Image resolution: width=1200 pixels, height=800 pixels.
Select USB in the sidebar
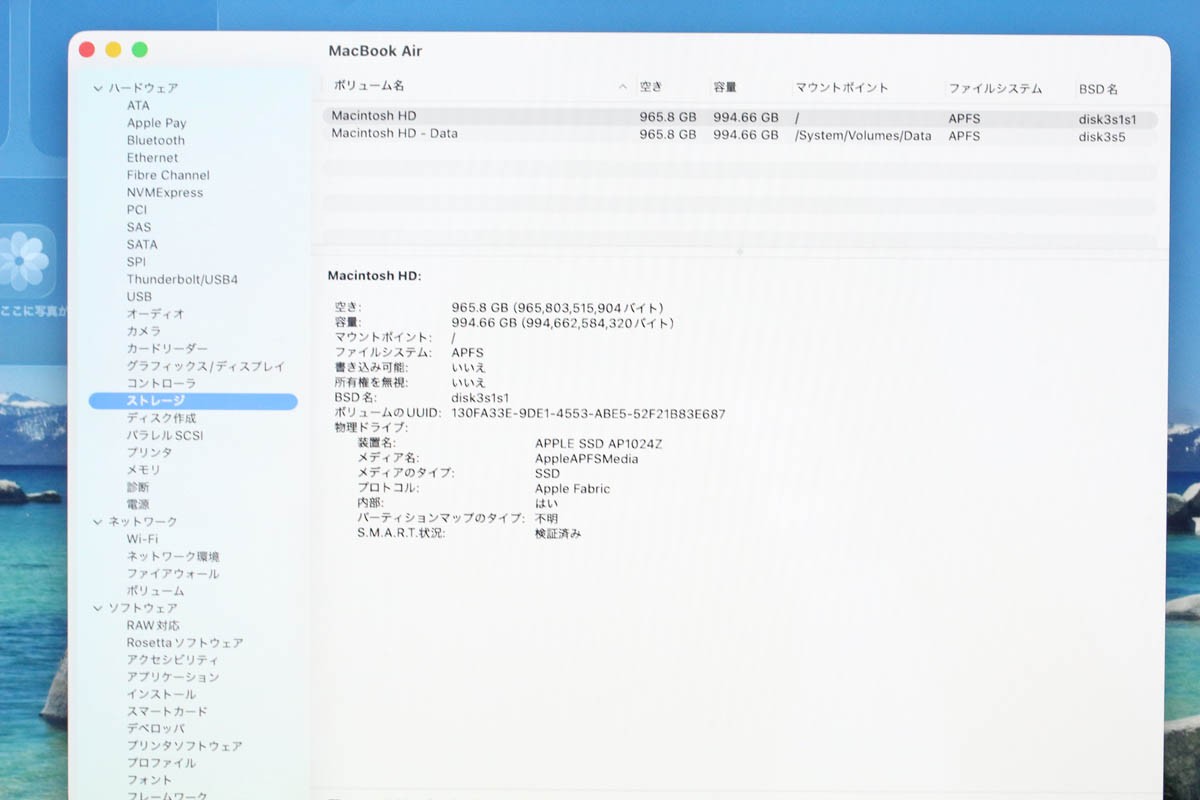139,297
